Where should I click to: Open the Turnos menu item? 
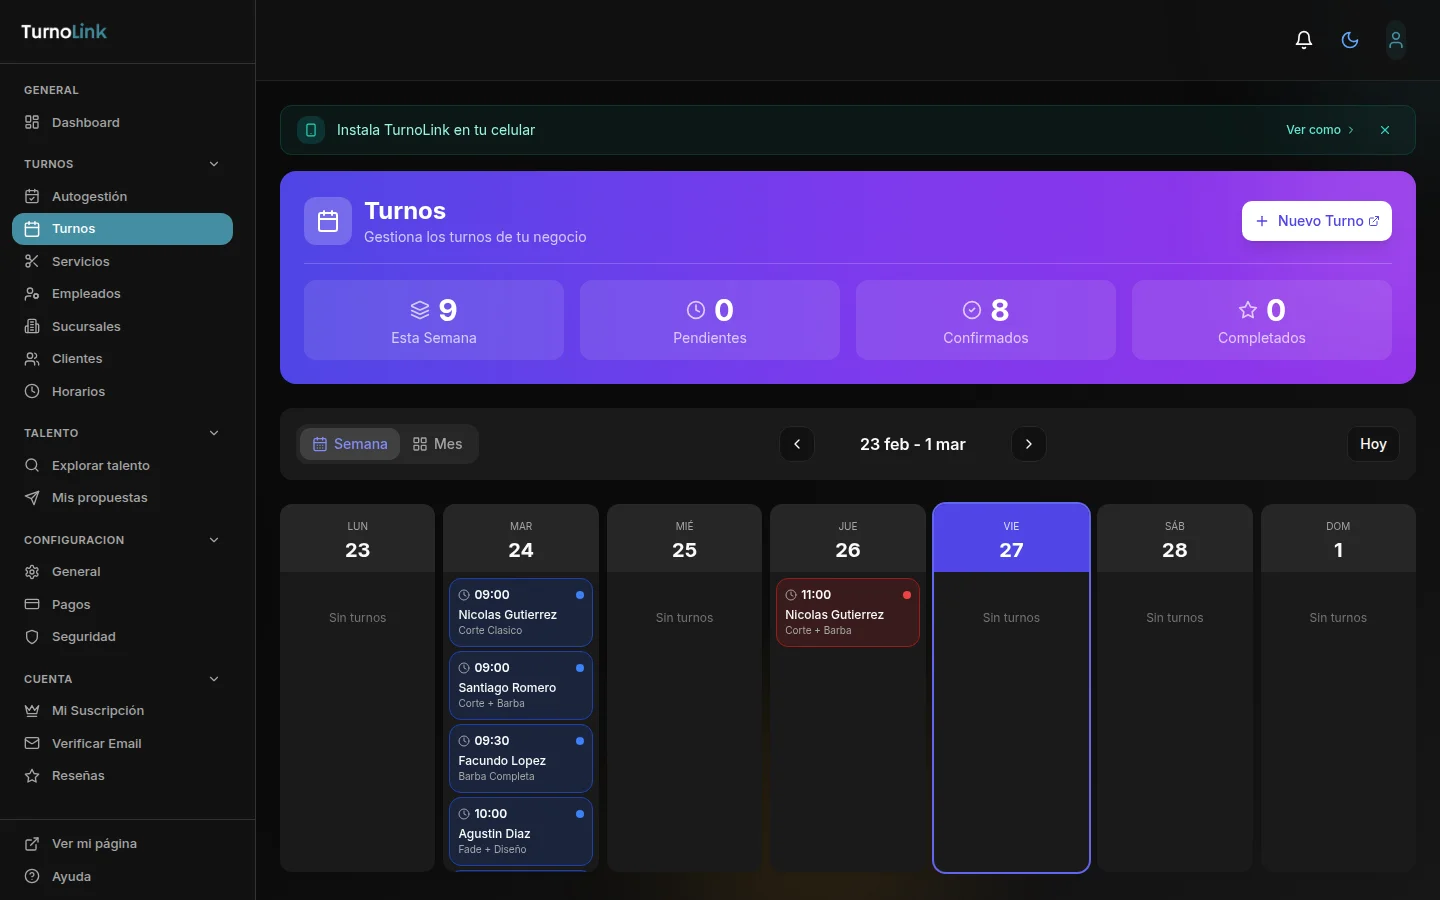coord(73,229)
